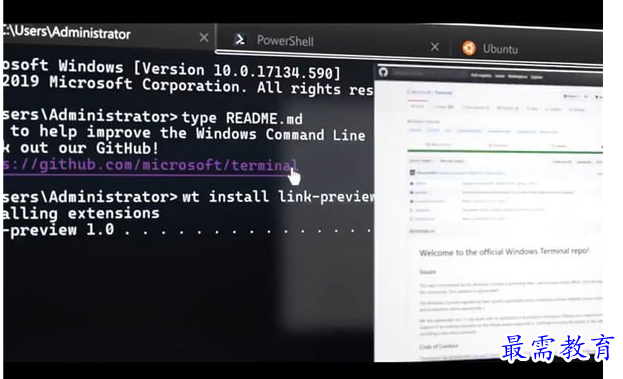Click 'Welcome to the official Windows Terminal repo!' heading
Viewport: 623px width, 379px height.
[x=504, y=252]
